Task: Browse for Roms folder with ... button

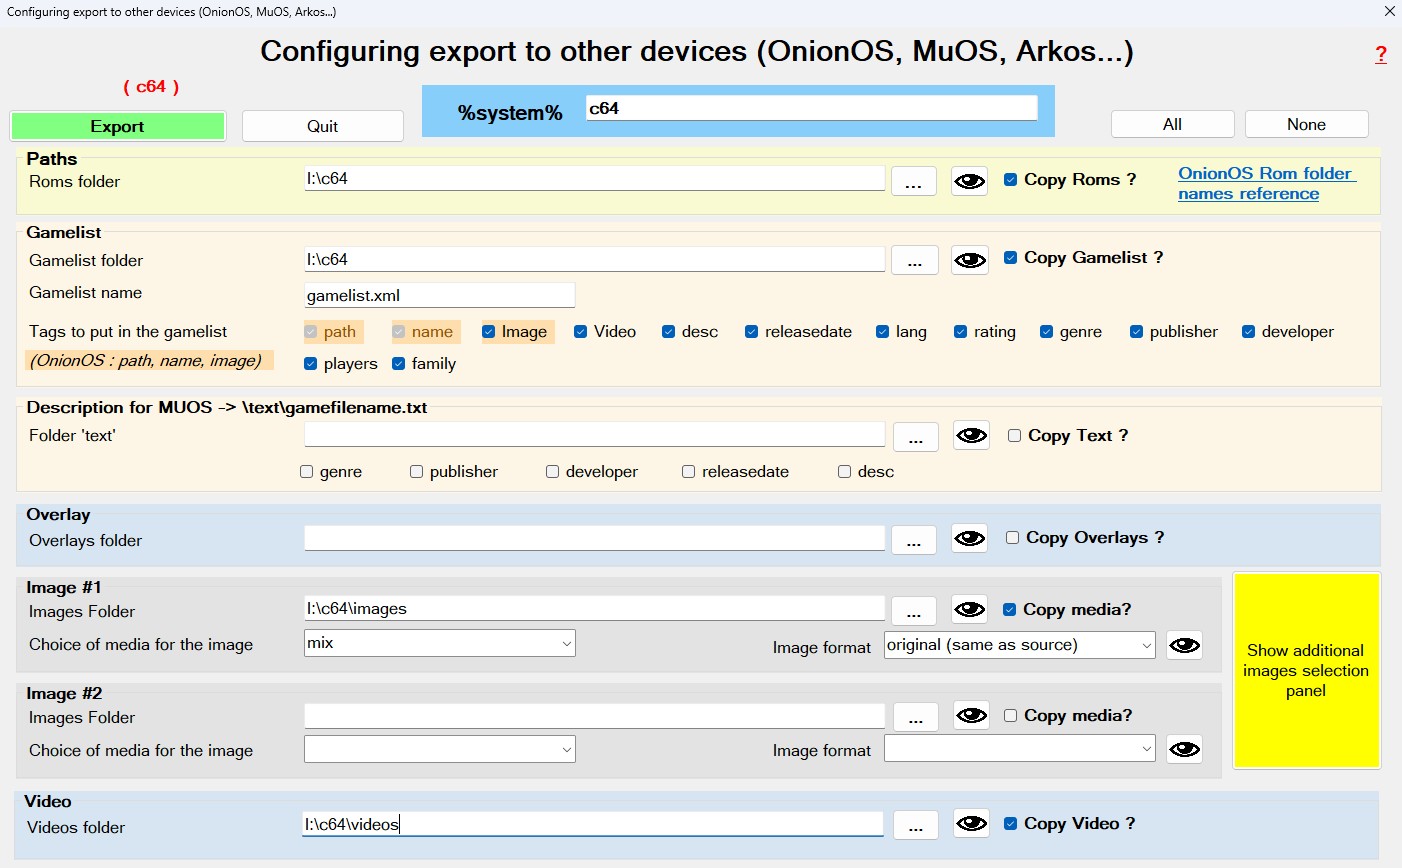Action: [x=913, y=182]
